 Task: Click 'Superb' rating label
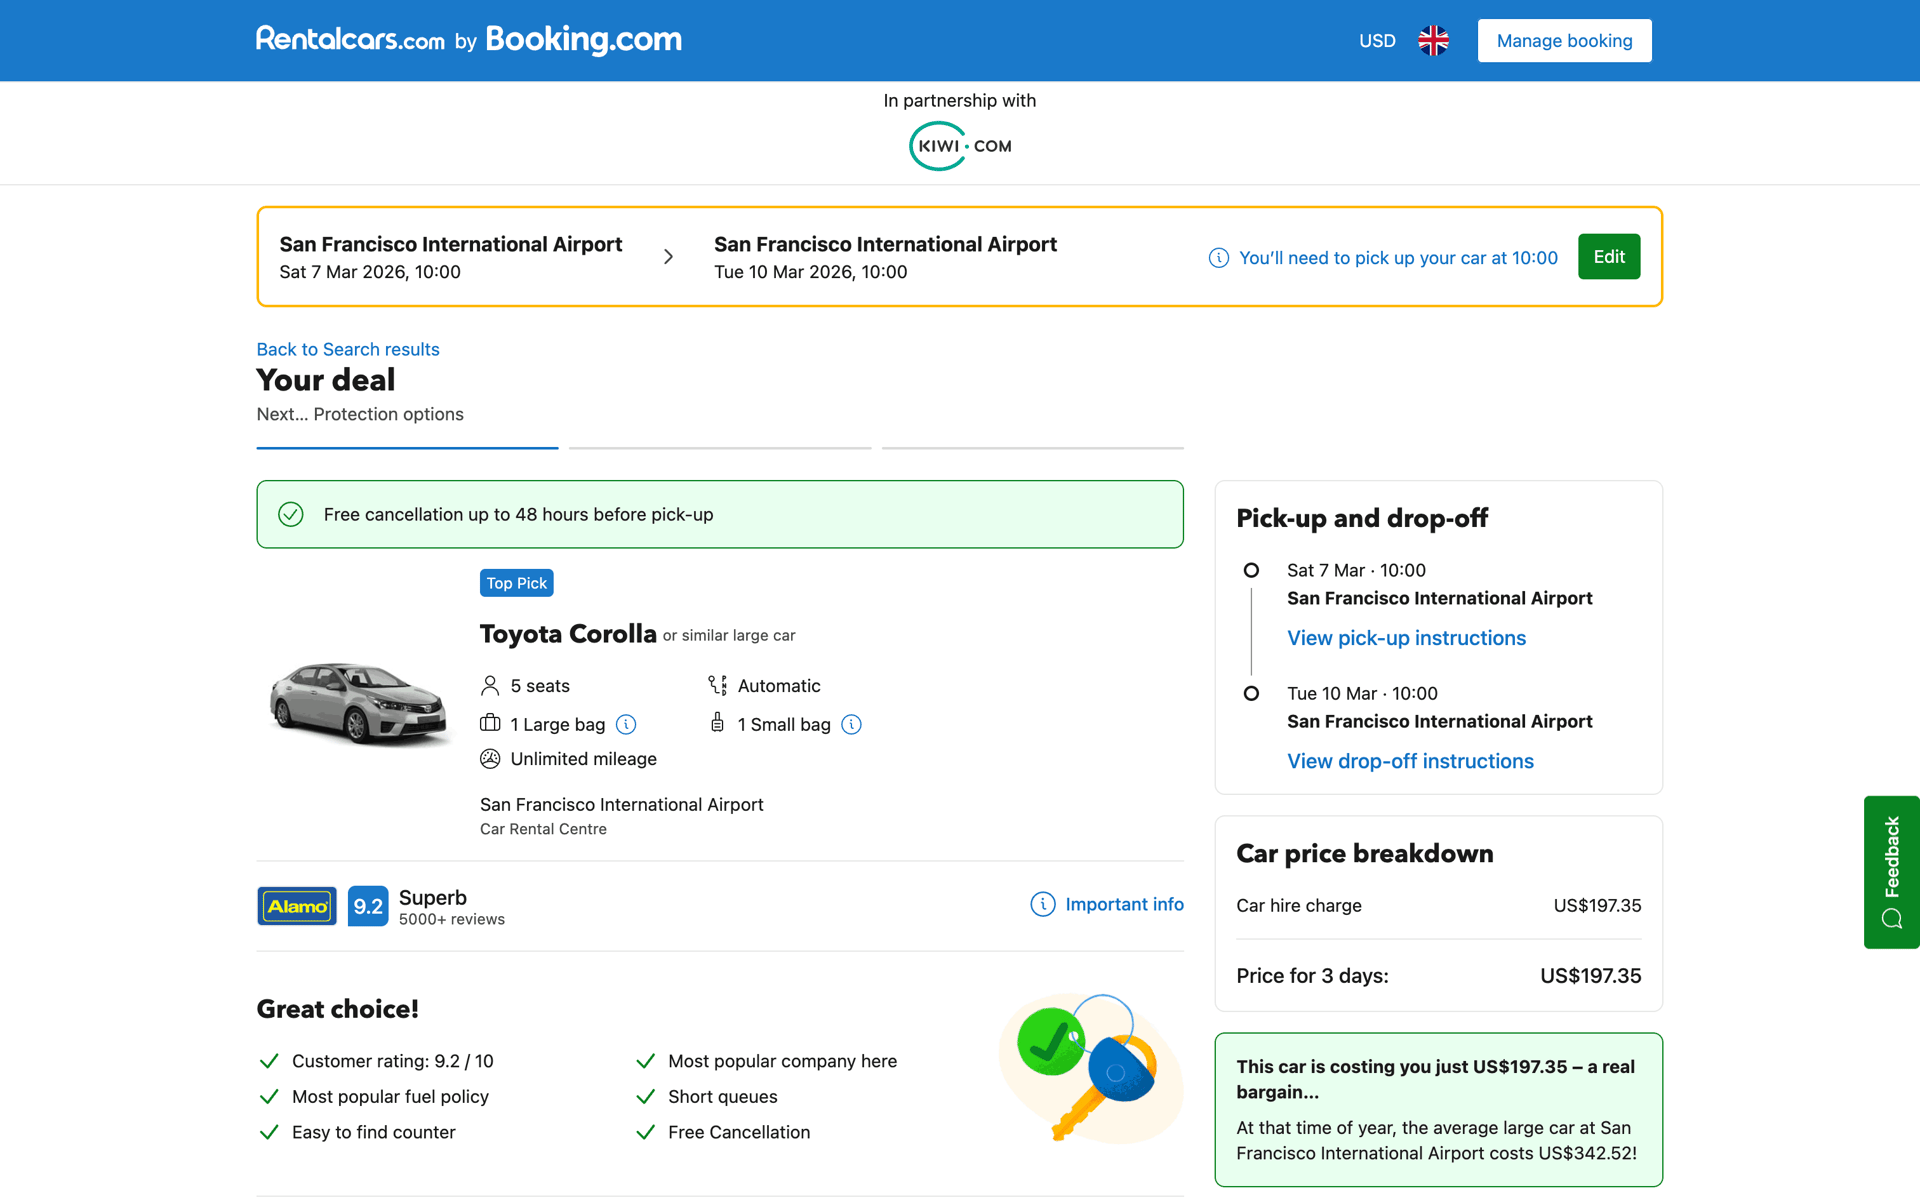433,897
